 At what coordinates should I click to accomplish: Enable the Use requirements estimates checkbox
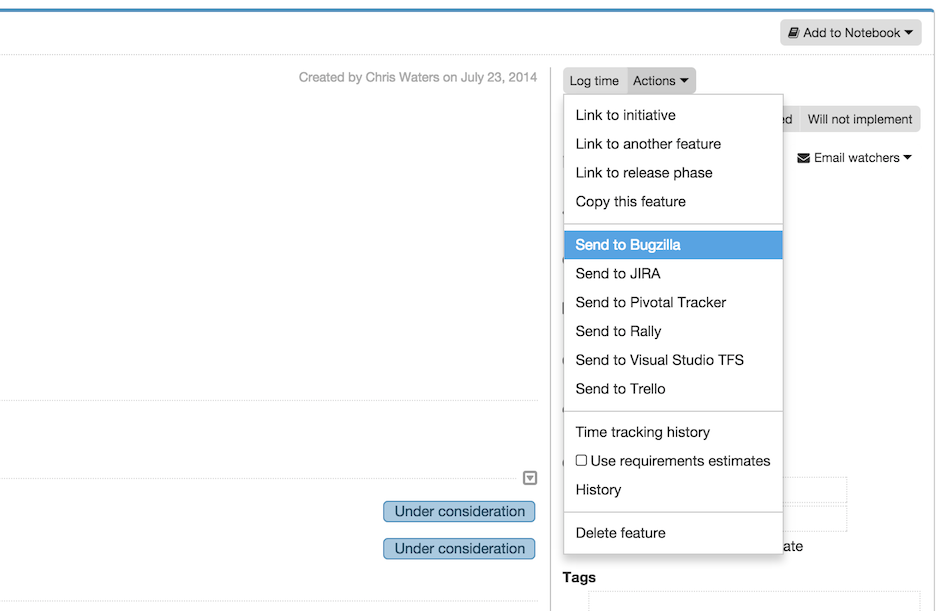click(x=581, y=460)
